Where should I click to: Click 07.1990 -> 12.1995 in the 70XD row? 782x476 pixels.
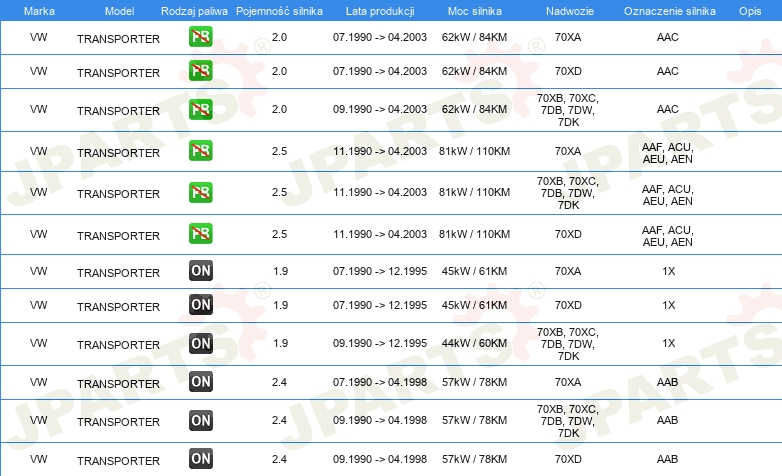point(380,305)
